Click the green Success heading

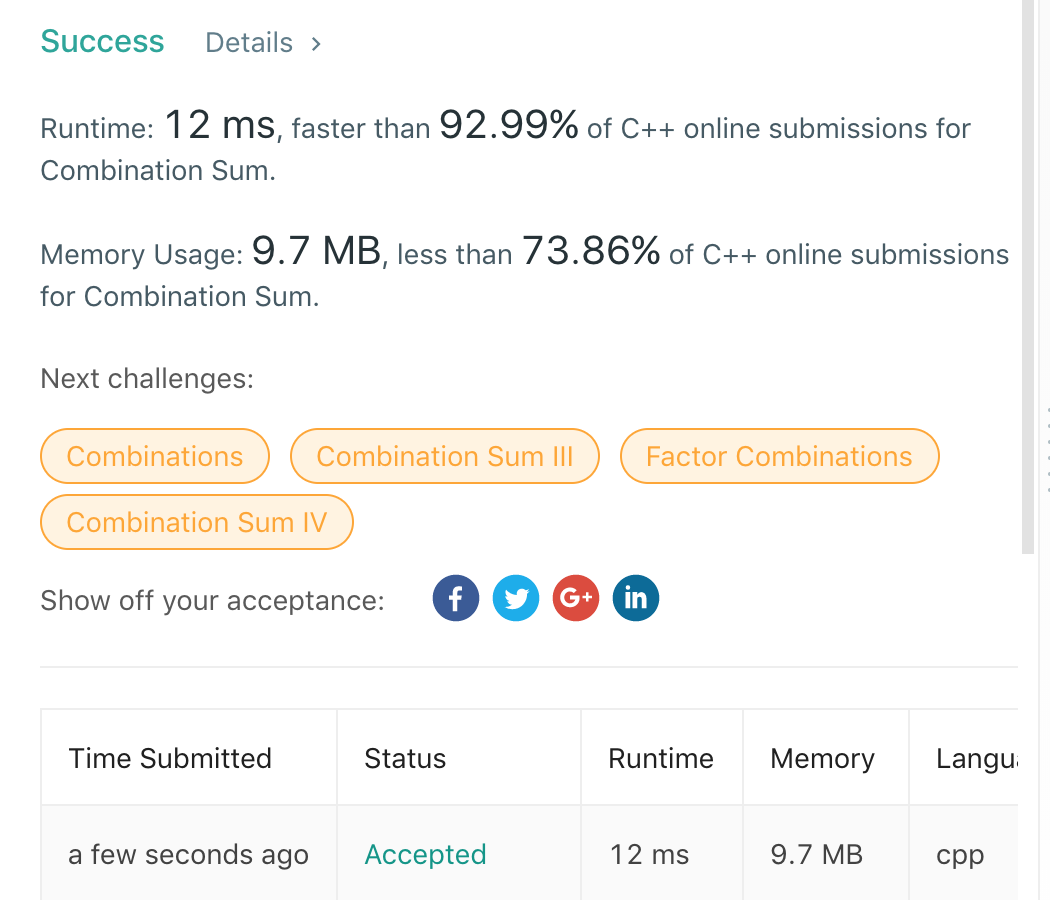(x=102, y=42)
